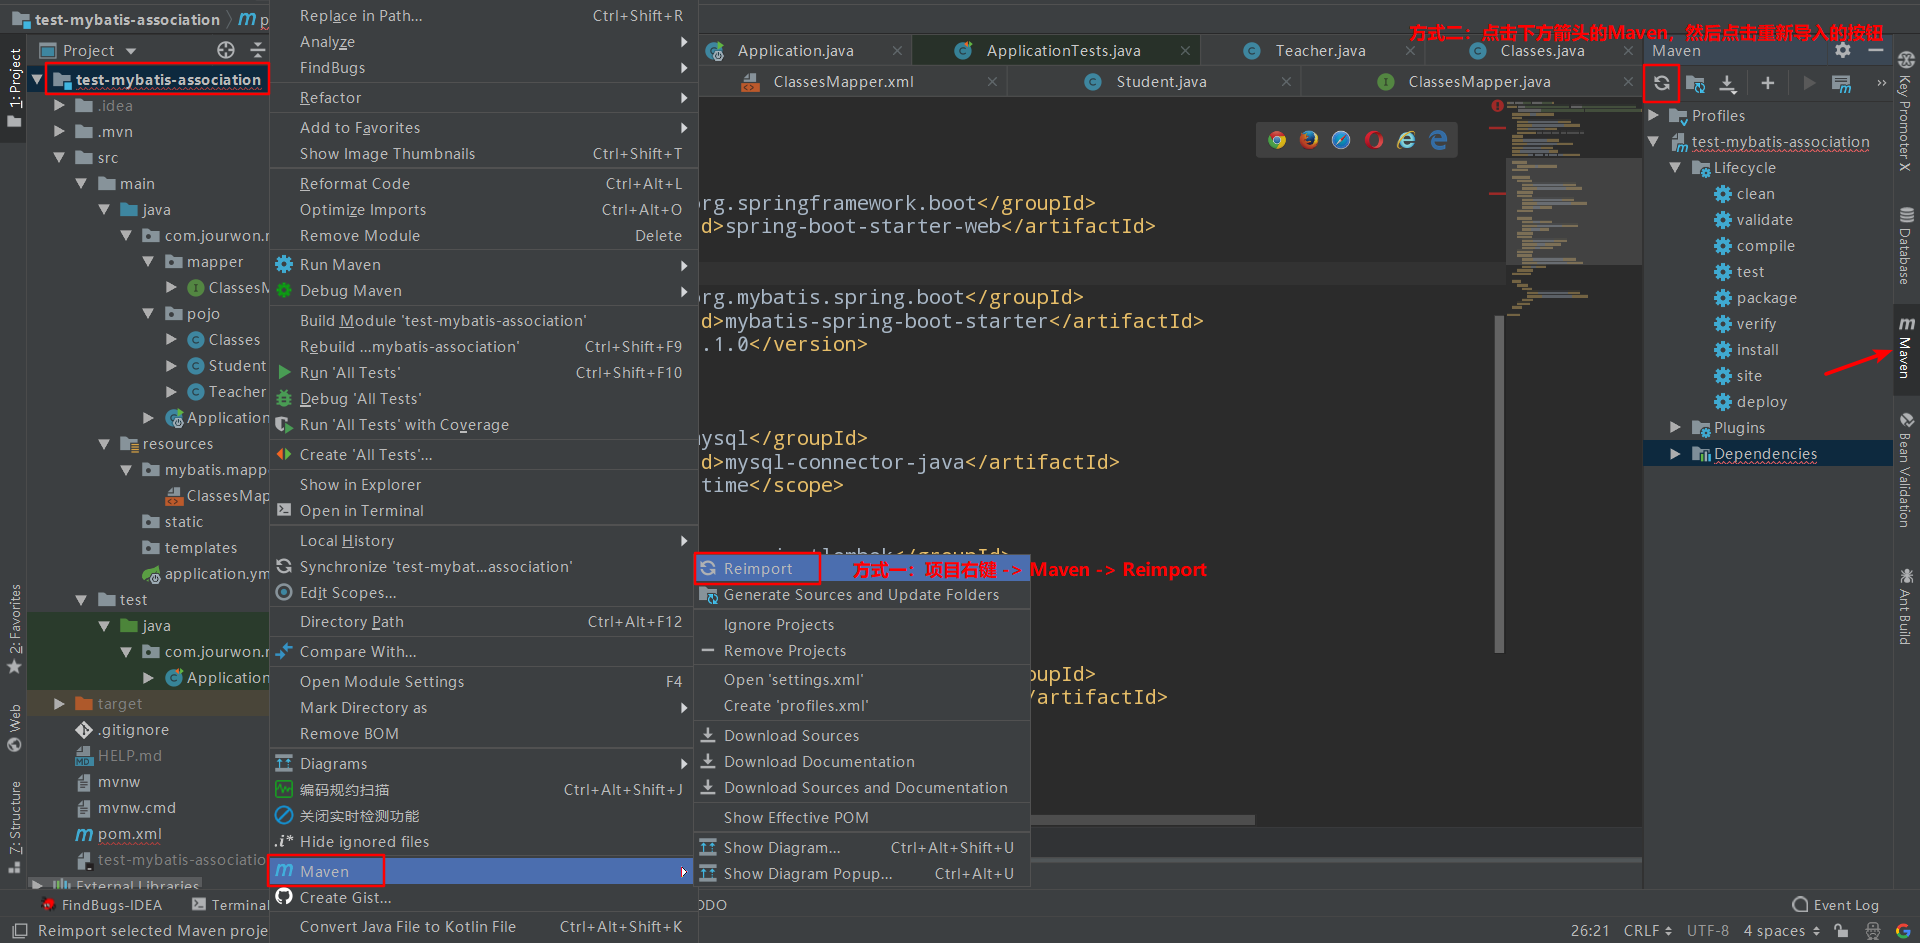Open in Opera browser icon
This screenshot has height=943, width=1920.
point(1374,140)
